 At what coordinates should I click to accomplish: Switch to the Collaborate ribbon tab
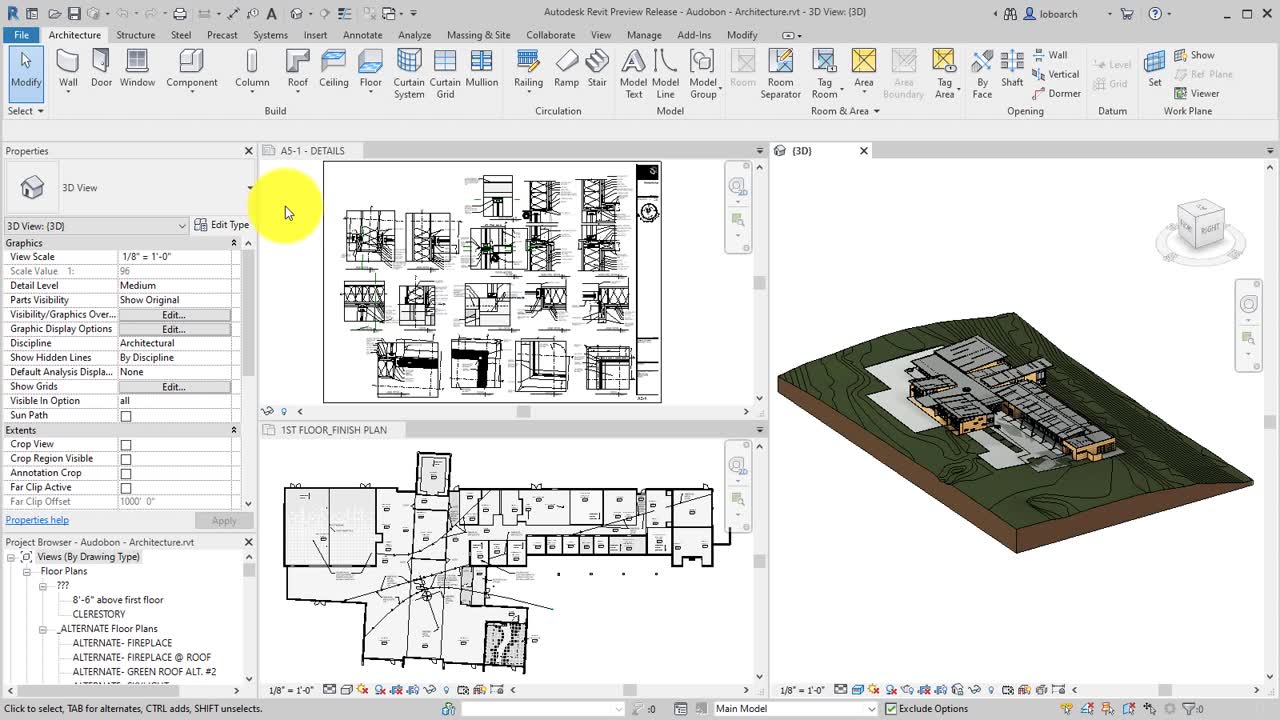pyautogui.click(x=551, y=35)
